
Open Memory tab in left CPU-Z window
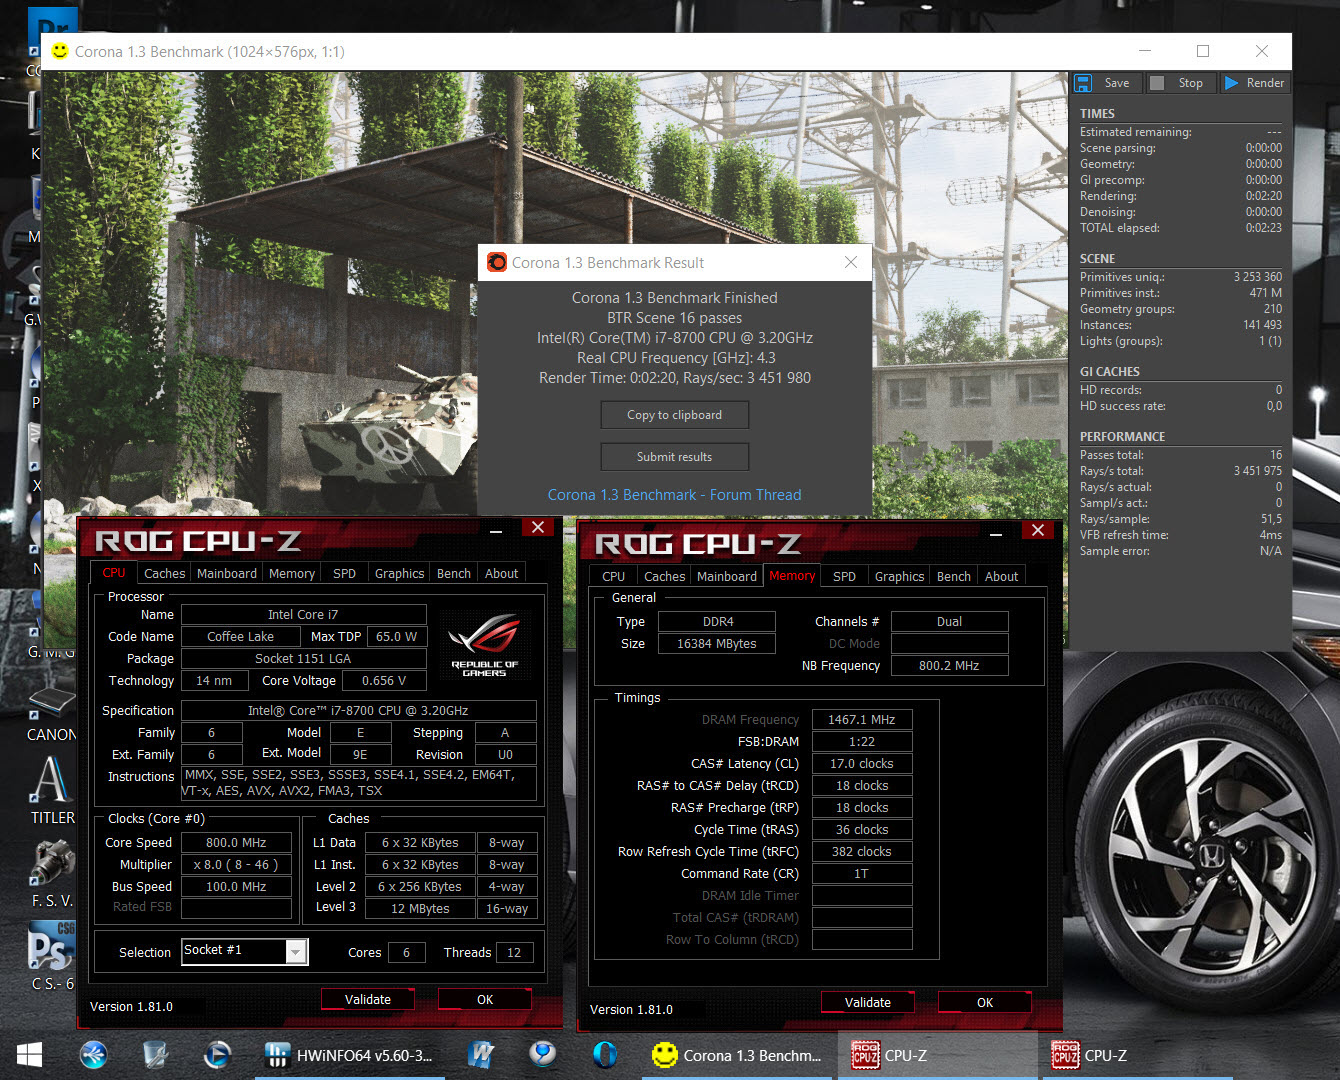coord(292,573)
